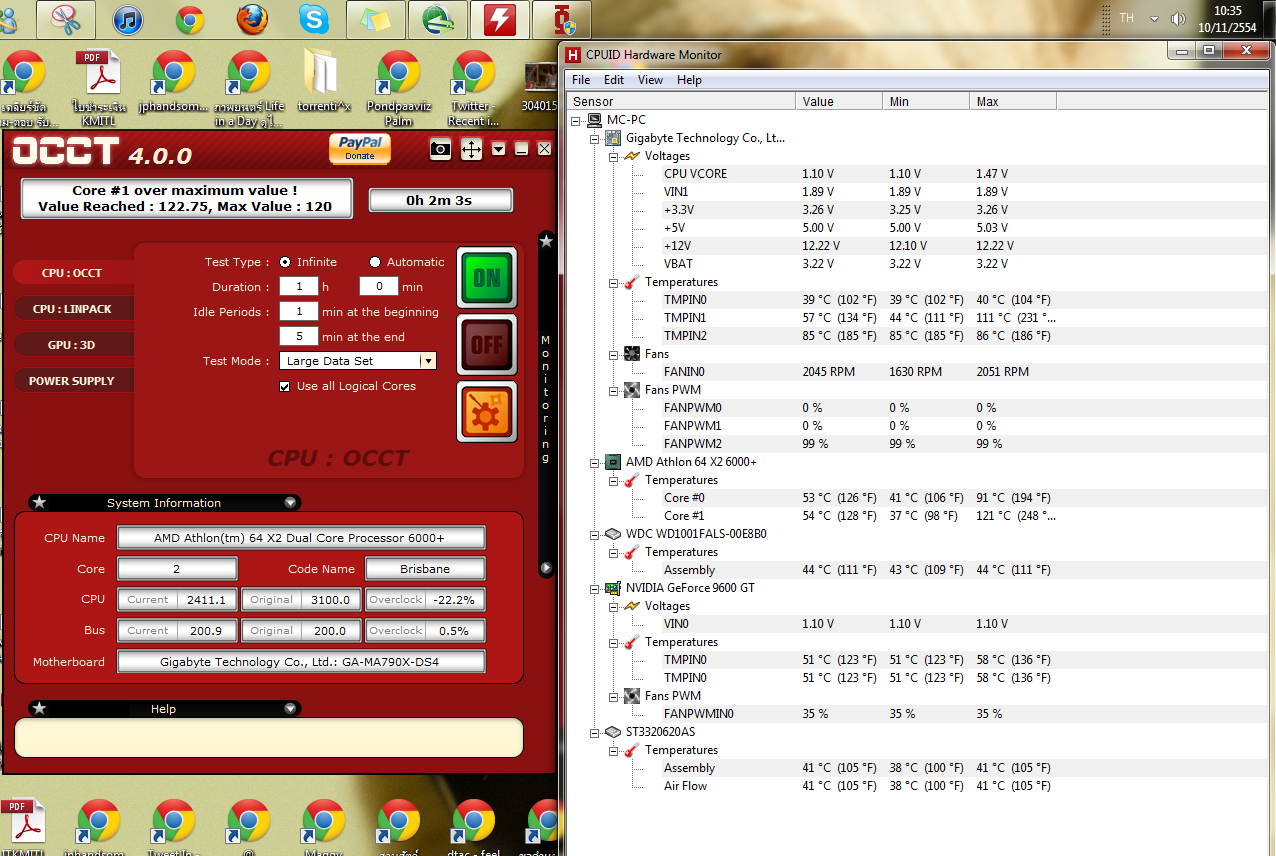Switch to the GPU : 3D tab
This screenshot has height=856, width=1276.
(x=72, y=345)
